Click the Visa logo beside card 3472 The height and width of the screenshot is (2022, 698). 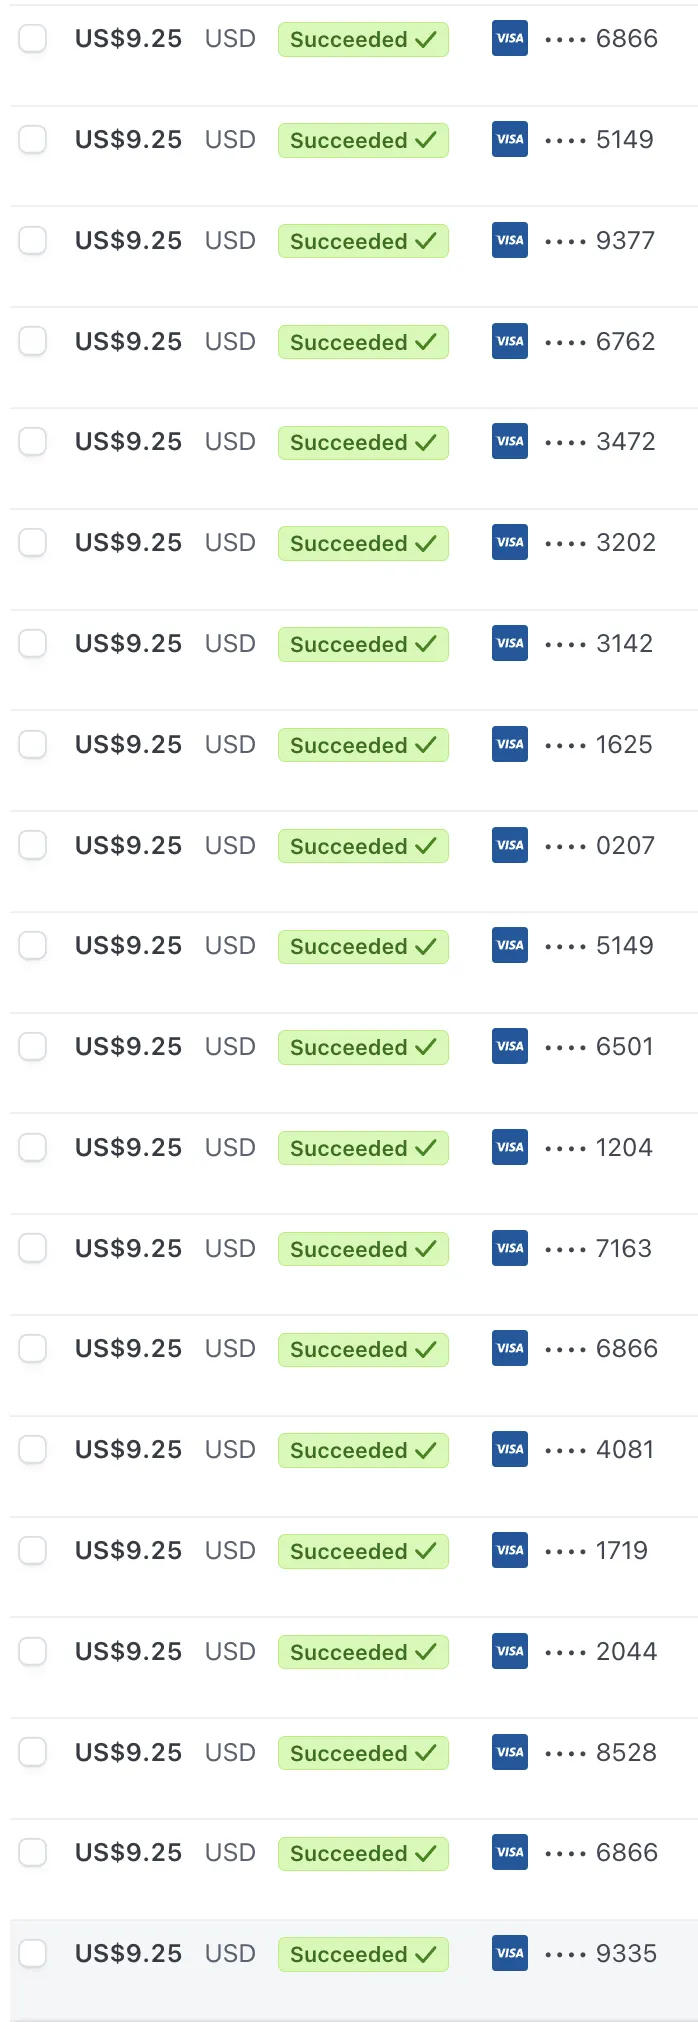510,441
